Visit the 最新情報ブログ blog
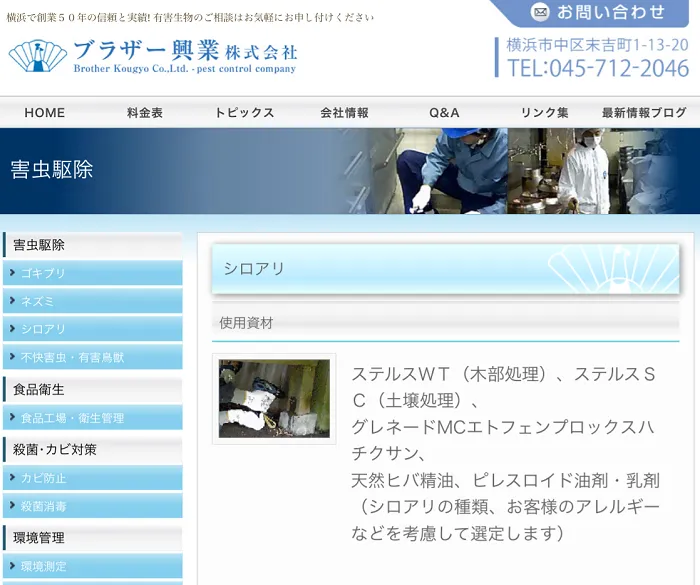 [644, 113]
